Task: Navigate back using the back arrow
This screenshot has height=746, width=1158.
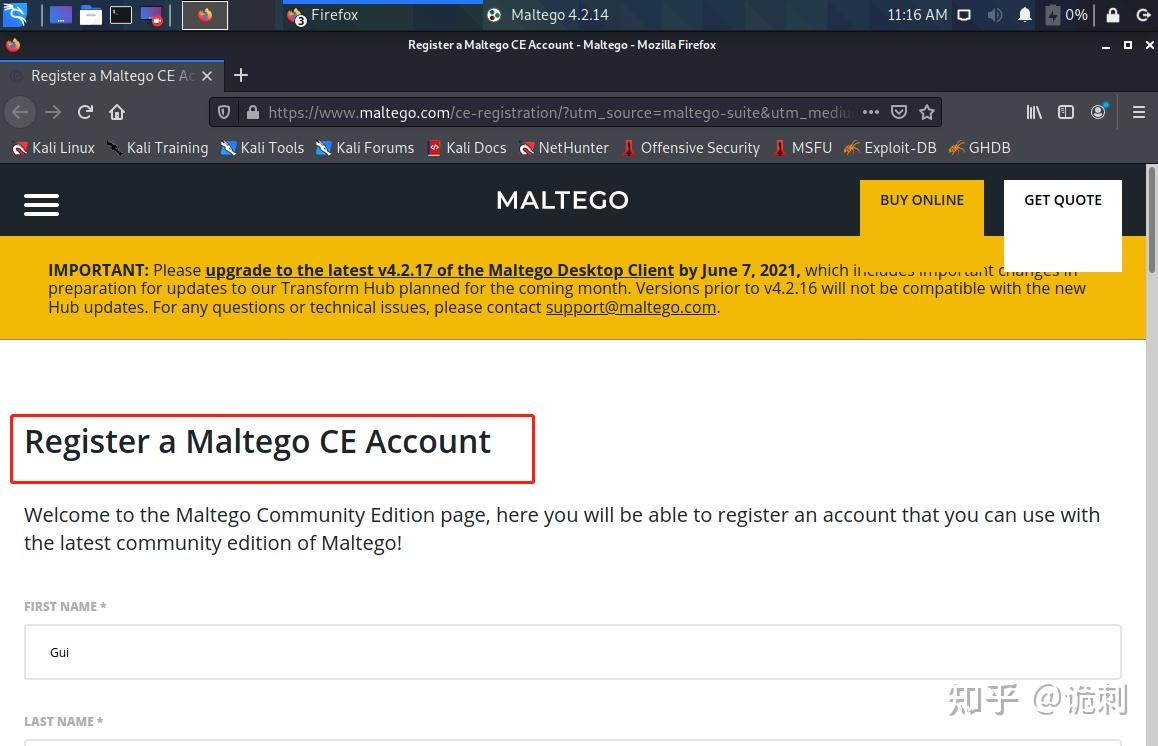Action: coord(20,112)
